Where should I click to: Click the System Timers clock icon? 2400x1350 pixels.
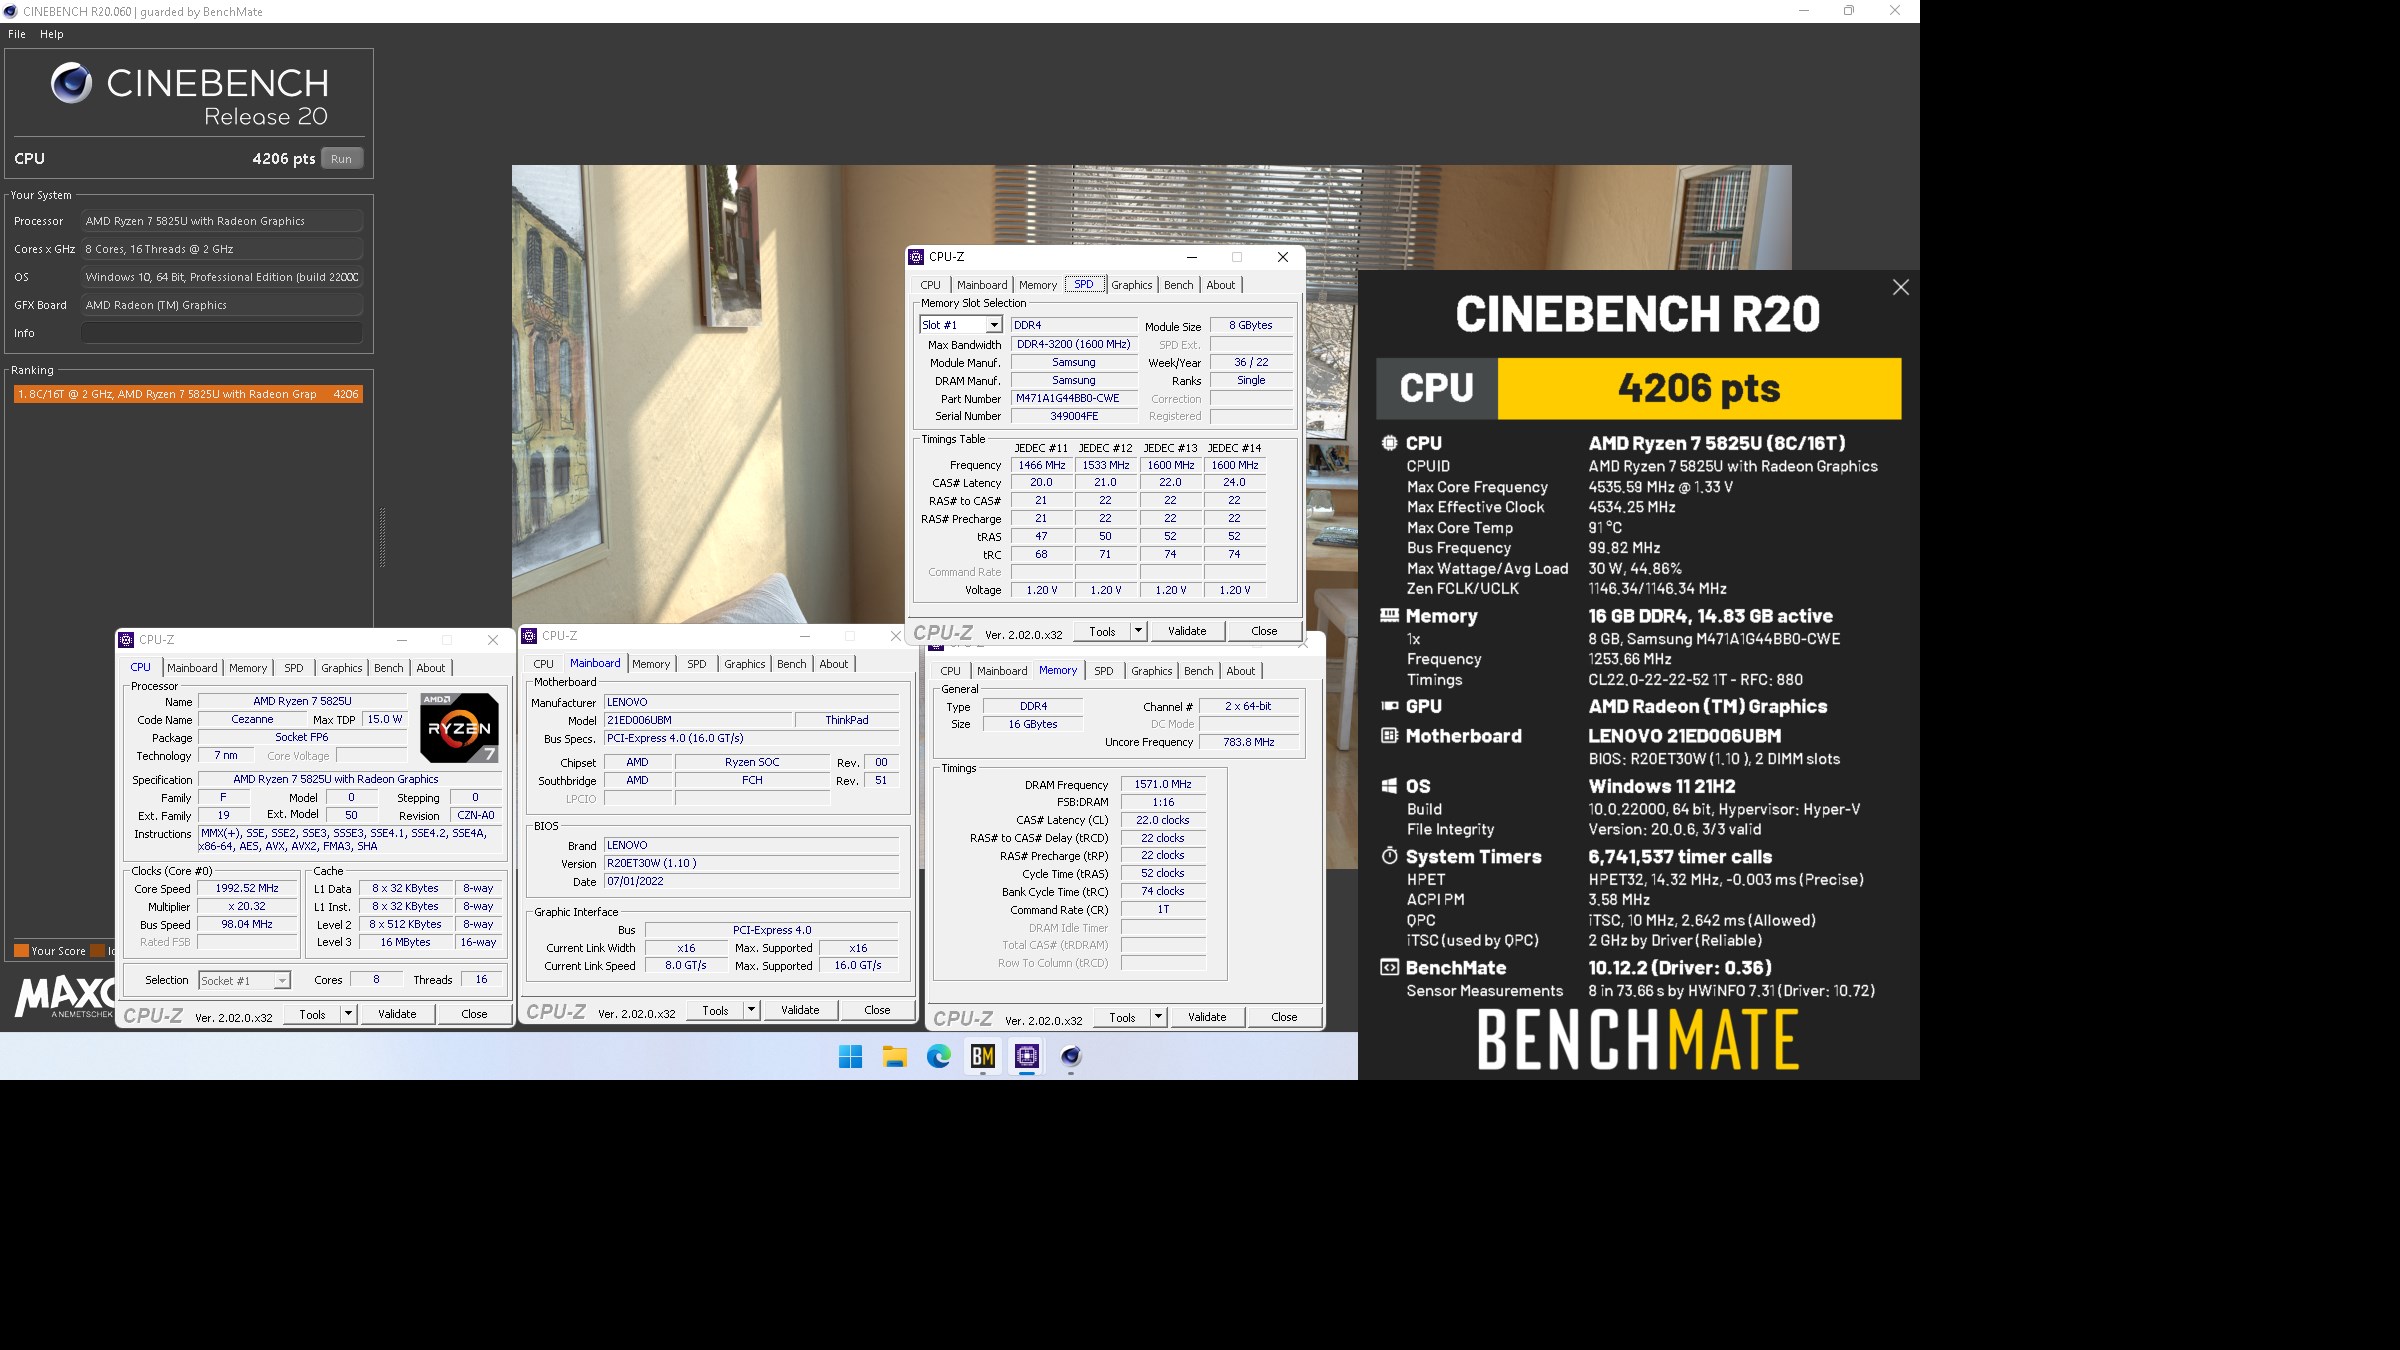(1389, 856)
